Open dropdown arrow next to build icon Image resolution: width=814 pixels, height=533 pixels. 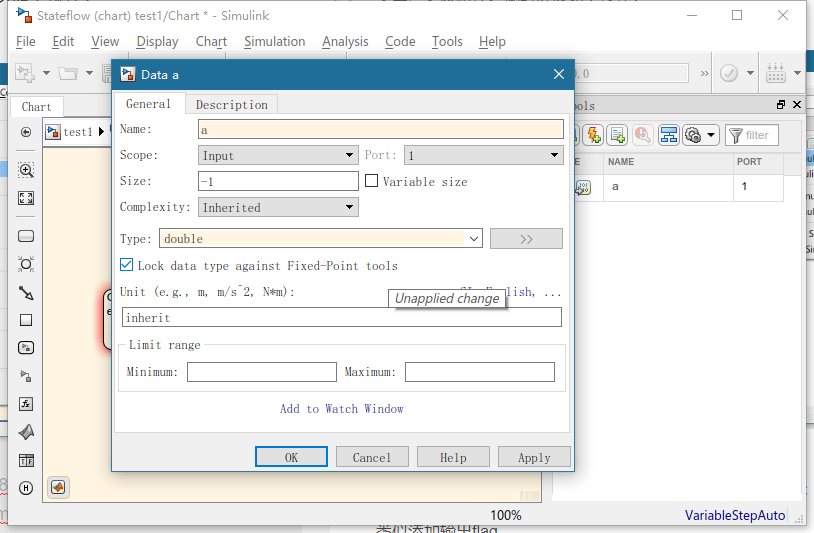[797, 73]
